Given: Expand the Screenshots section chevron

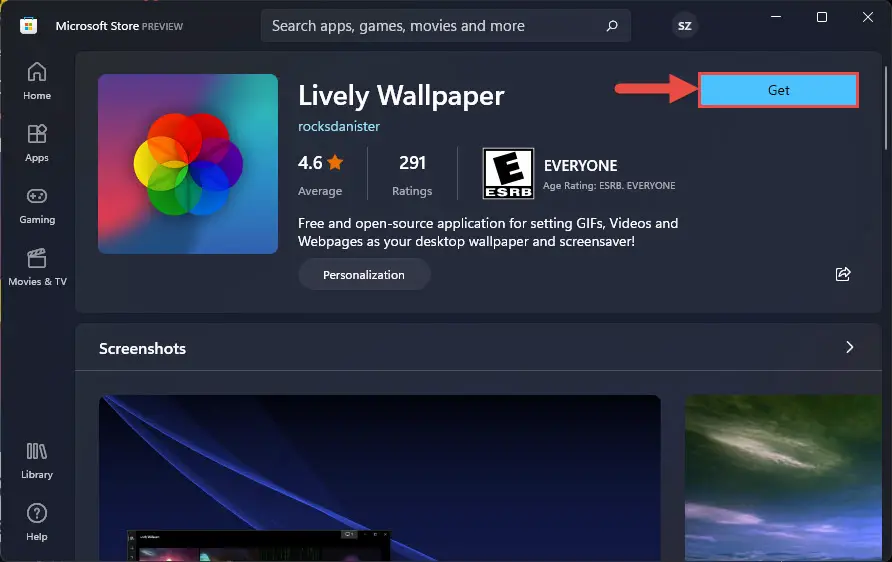Looking at the screenshot, I should 849,347.
